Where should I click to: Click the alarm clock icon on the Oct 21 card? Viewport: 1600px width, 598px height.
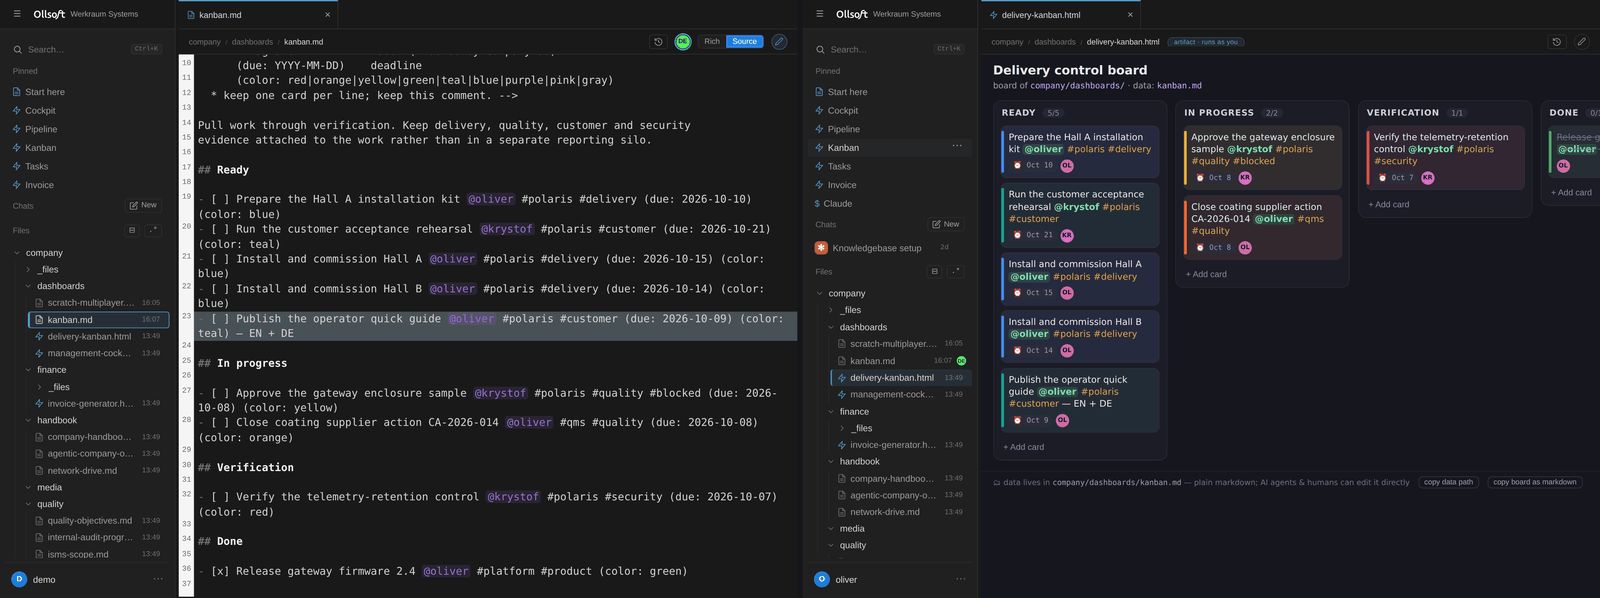(1018, 235)
